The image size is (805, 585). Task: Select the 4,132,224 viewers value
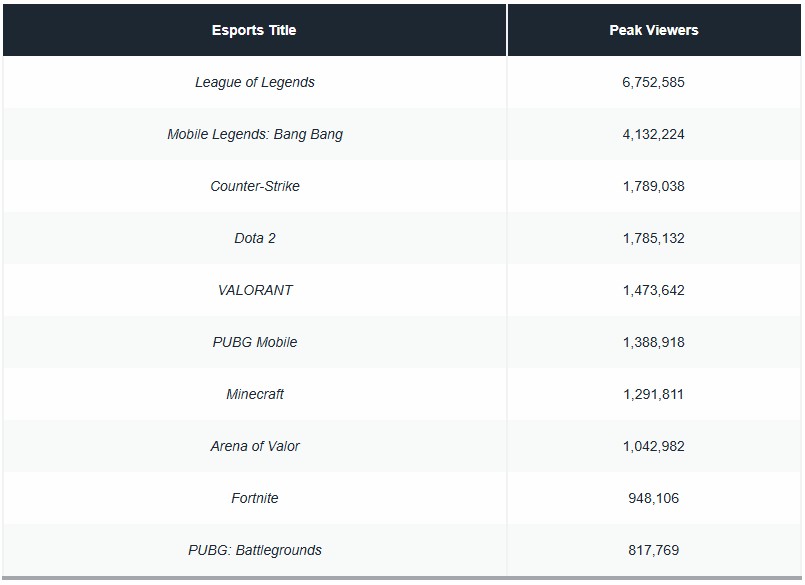654,134
